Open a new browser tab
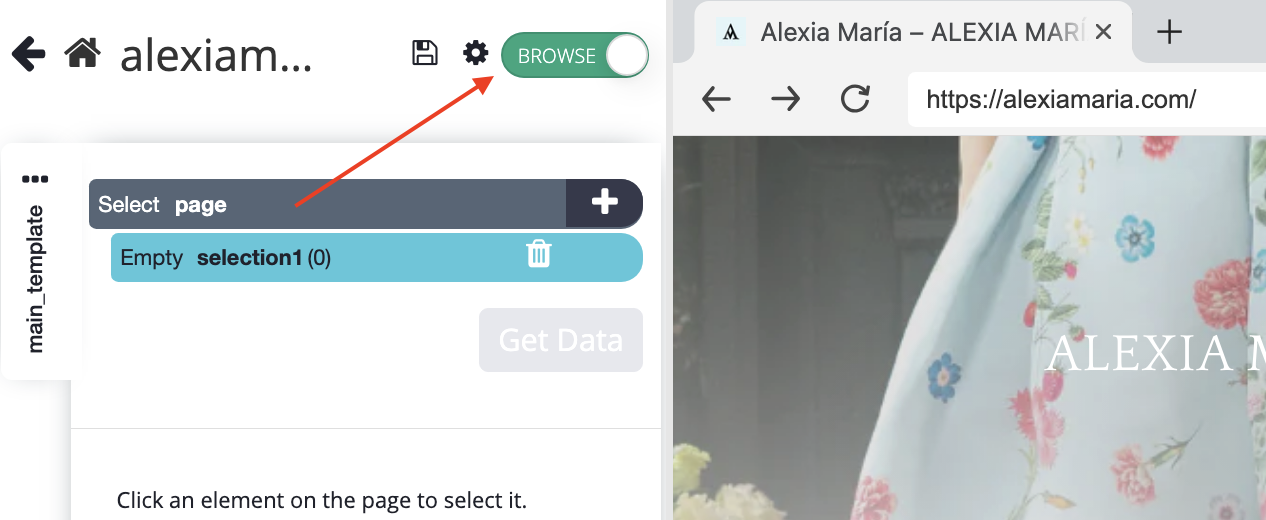 point(1168,32)
